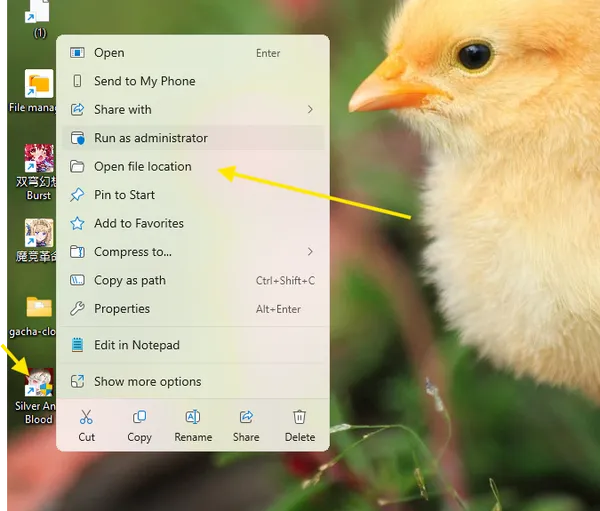Image resolution: width=600 pixels, height=511 pixels.
Task: Choose Open from the context menu
Action: [109, 53]
